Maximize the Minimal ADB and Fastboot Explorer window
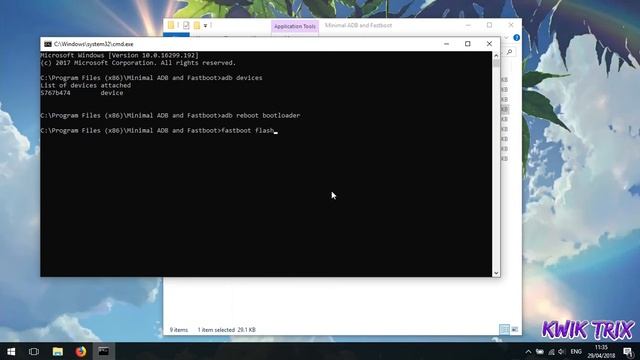 489,25
